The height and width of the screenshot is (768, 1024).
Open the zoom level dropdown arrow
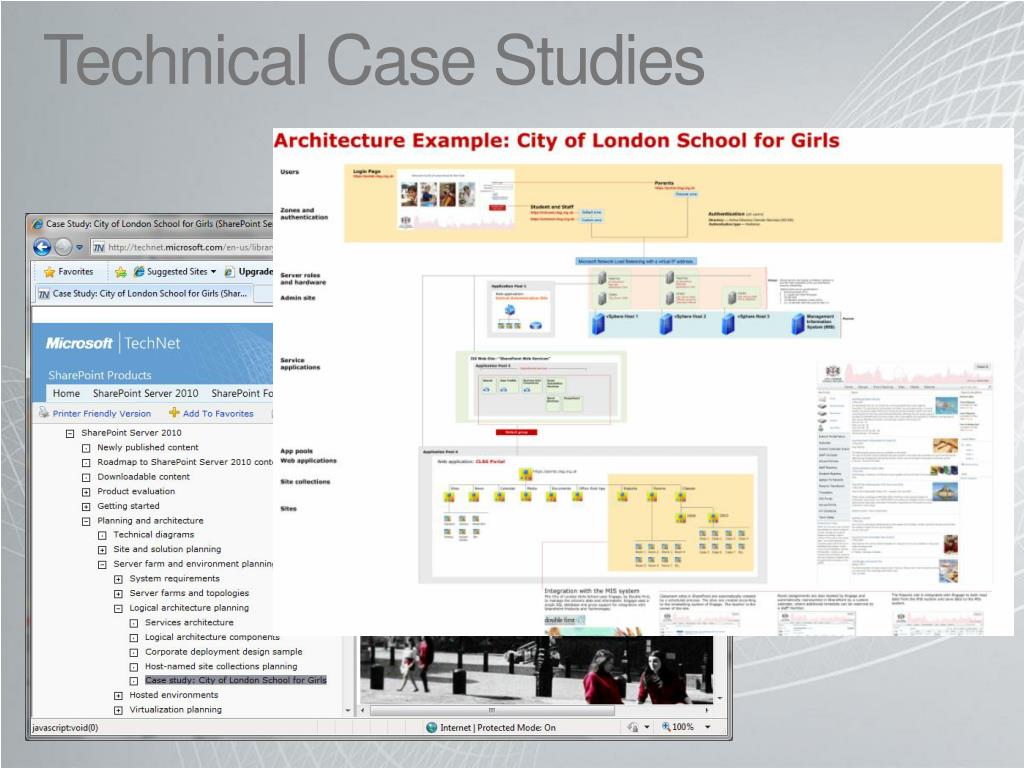pos(707,727)
